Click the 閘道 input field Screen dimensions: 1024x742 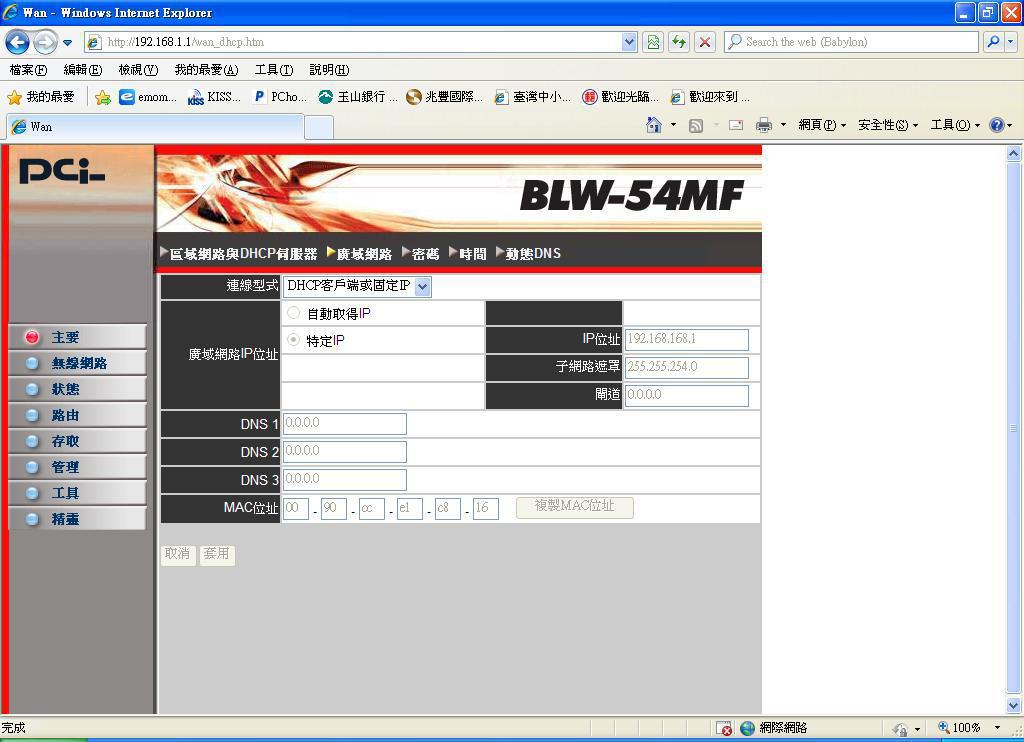(x=686, y=395)
